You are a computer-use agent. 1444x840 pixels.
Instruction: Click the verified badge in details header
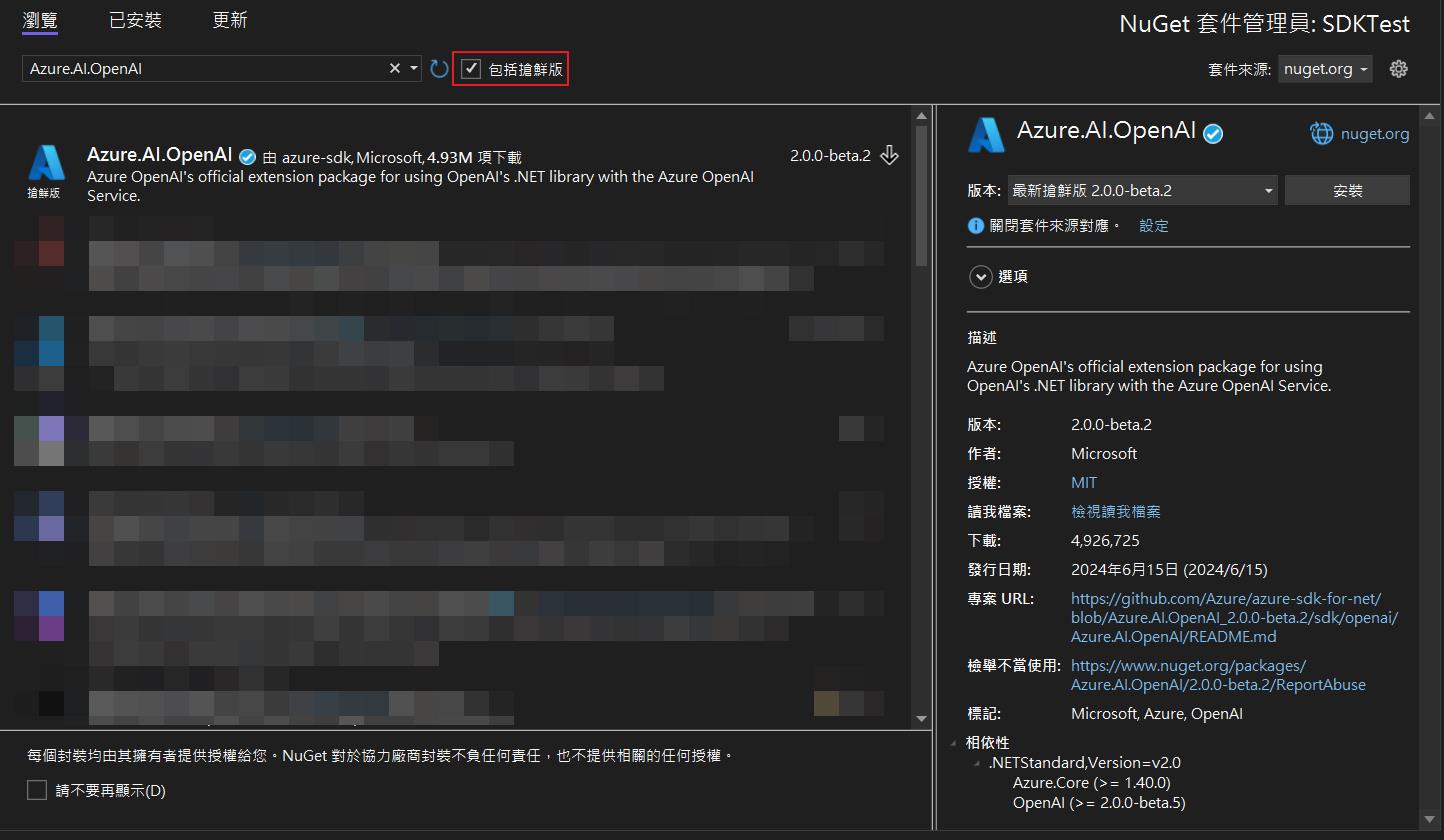pyautogui.click(x=1213, y=133)
